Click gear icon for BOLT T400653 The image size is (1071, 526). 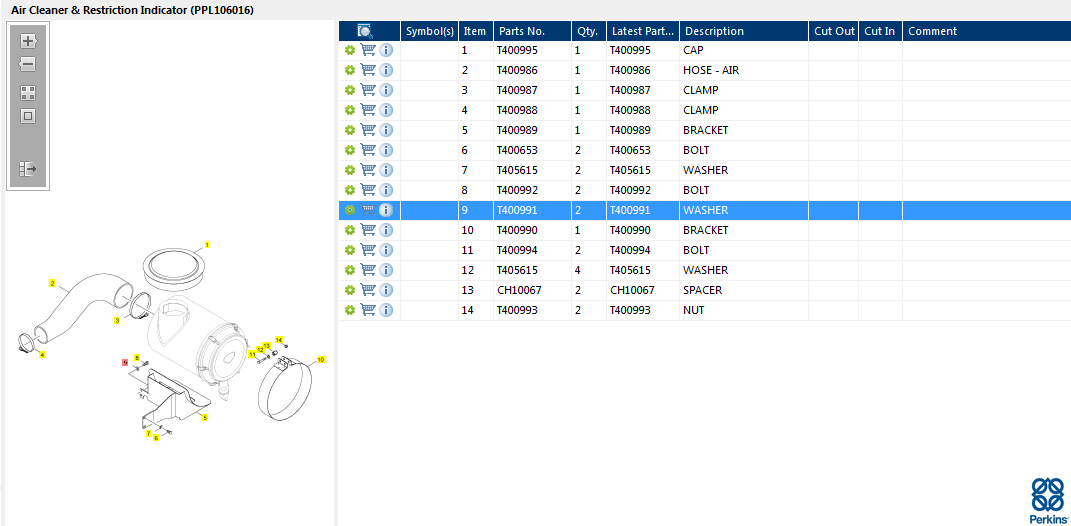coord(350,150)
